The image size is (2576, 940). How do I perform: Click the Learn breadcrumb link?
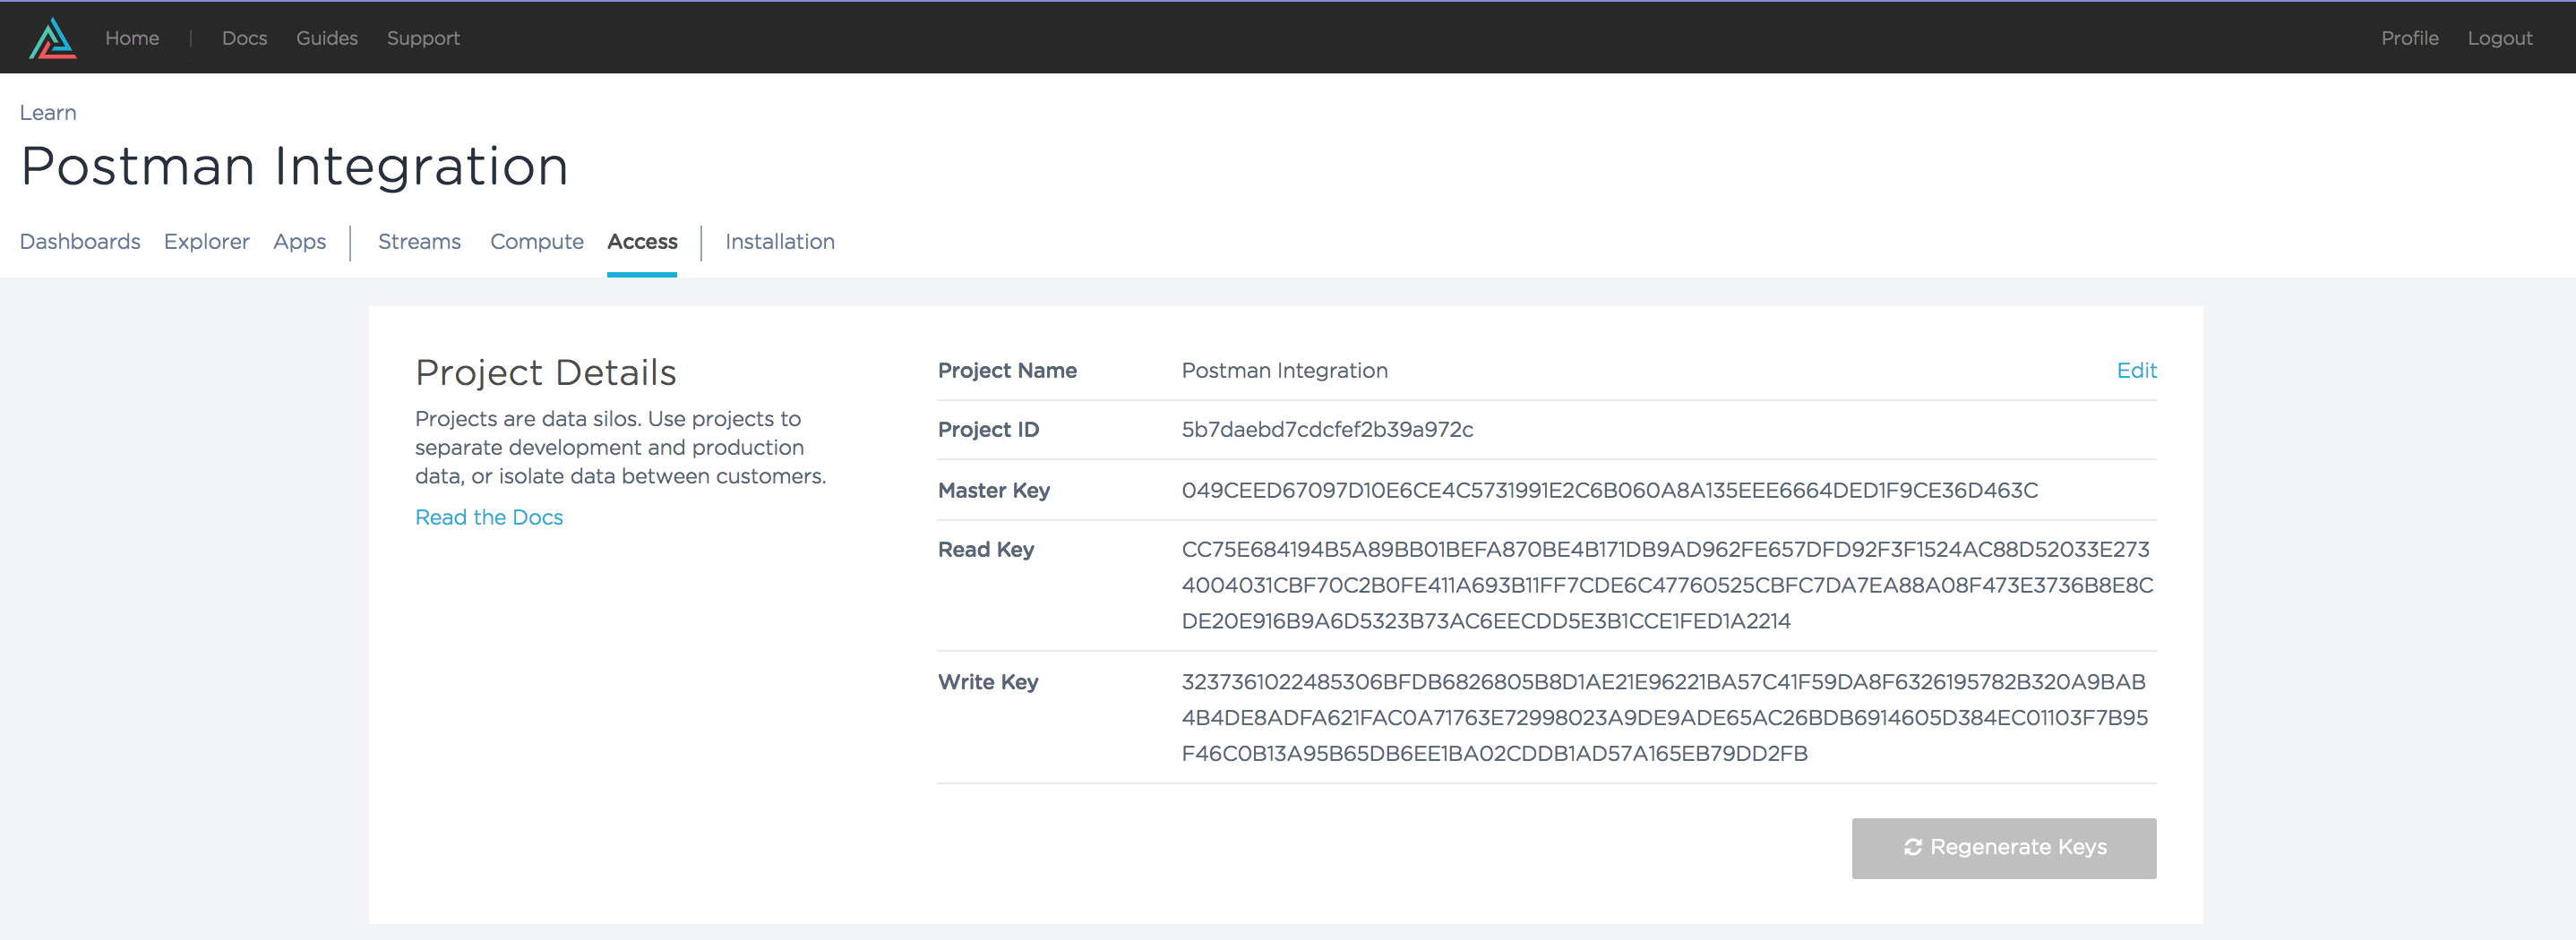pyautogui.click(x=48, y=112)
